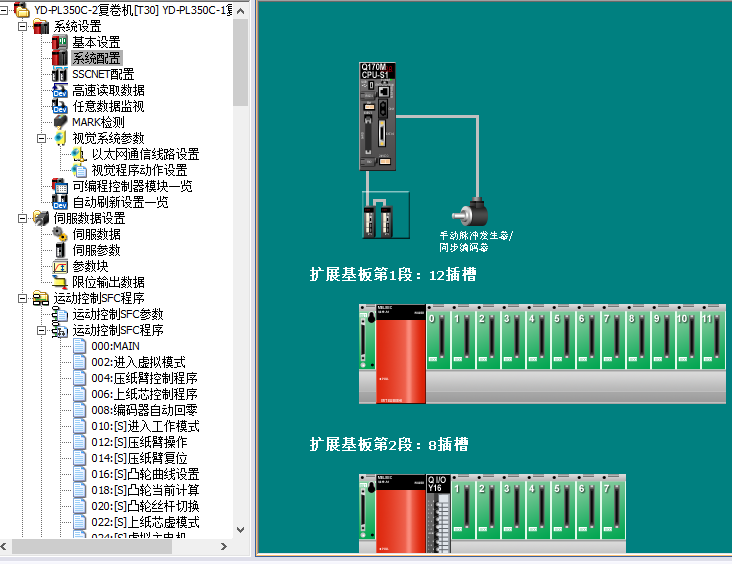Click the MARK检测 sensor icon
Image resolution: width=732 pixels, height=564 pixels.
click(x=60, y=122)
